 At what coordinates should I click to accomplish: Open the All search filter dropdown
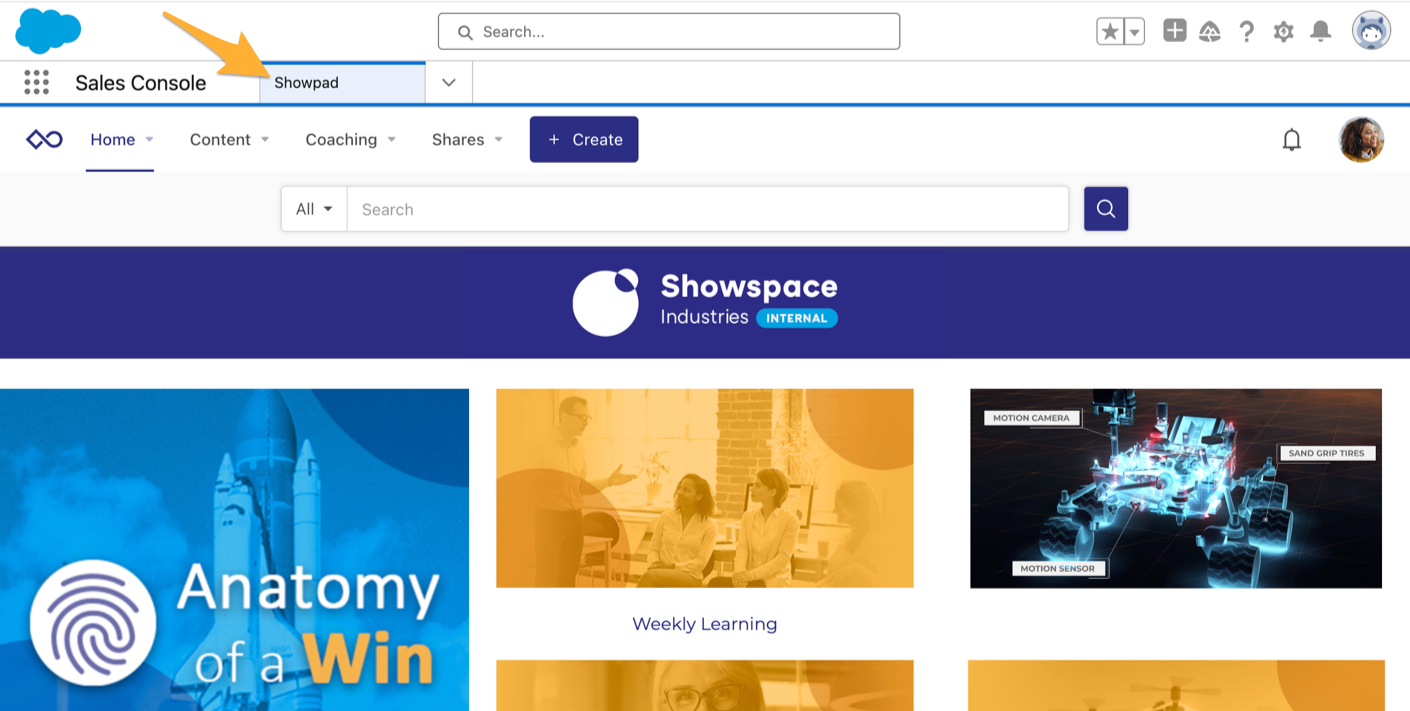pyautogui.click(x=314, y=209)
